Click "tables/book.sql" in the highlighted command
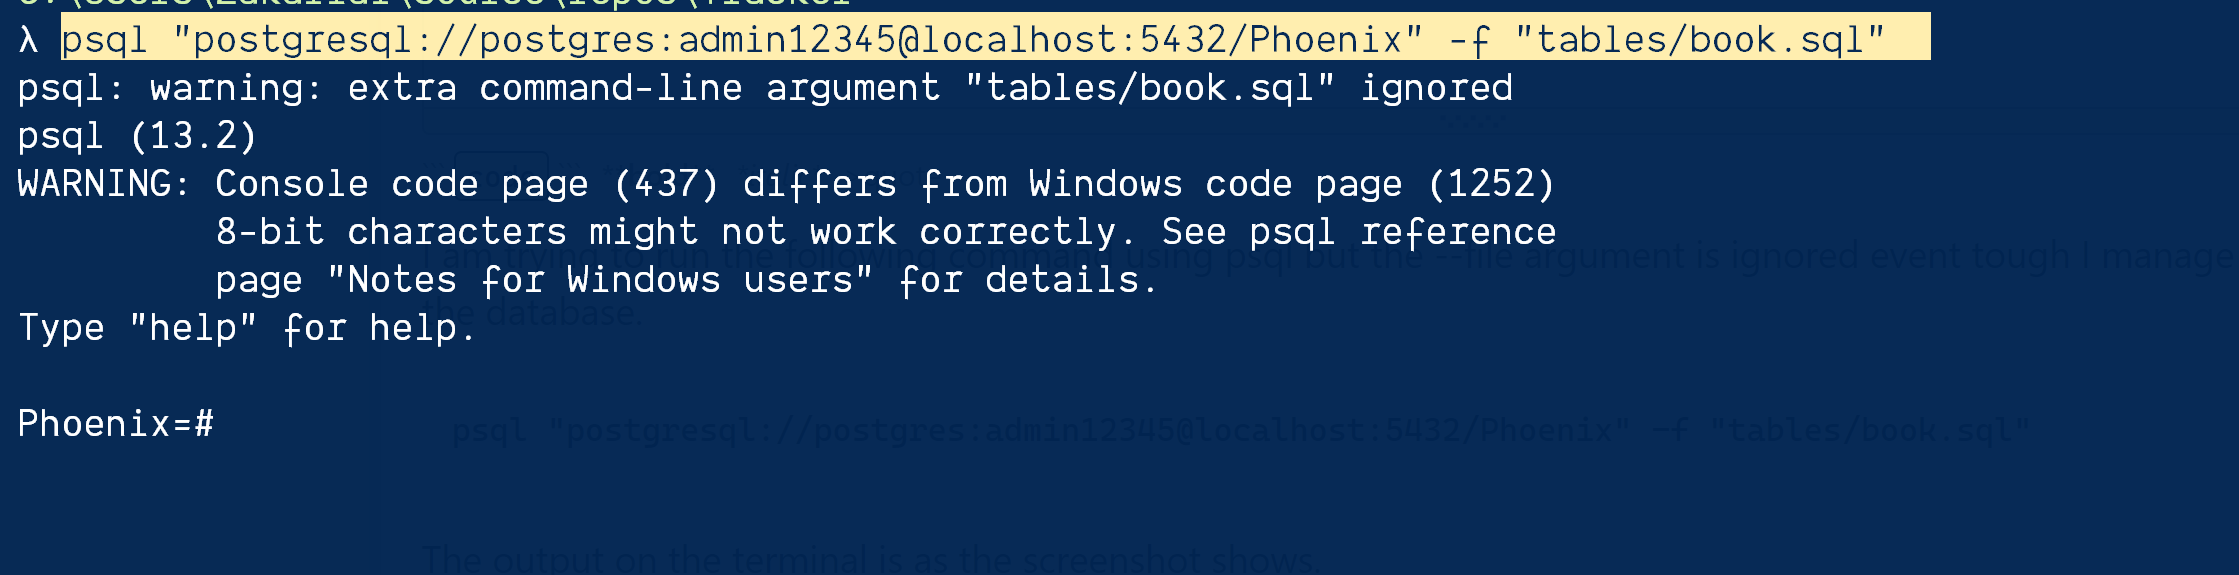This screenshot has width=2239, height=575. click(1700, 40)
